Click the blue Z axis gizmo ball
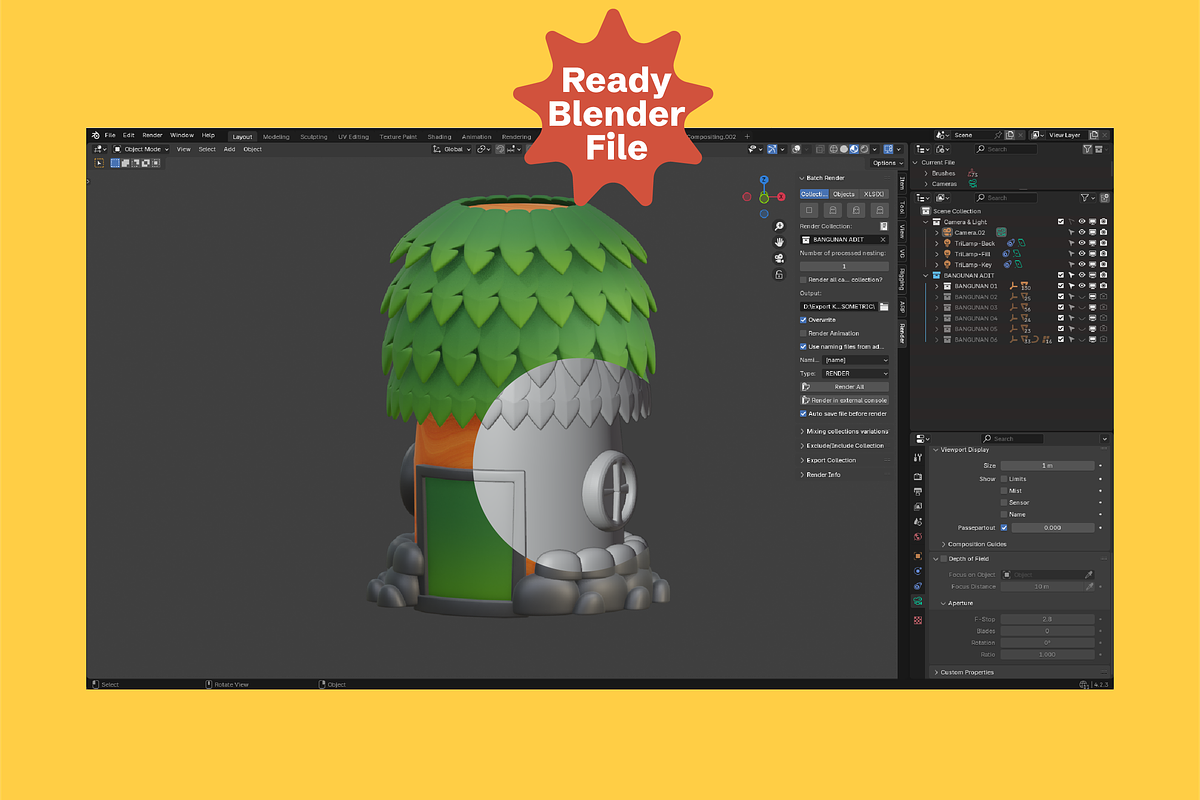The width and height of the screenshot is (1200, 800). click(764, 181)
